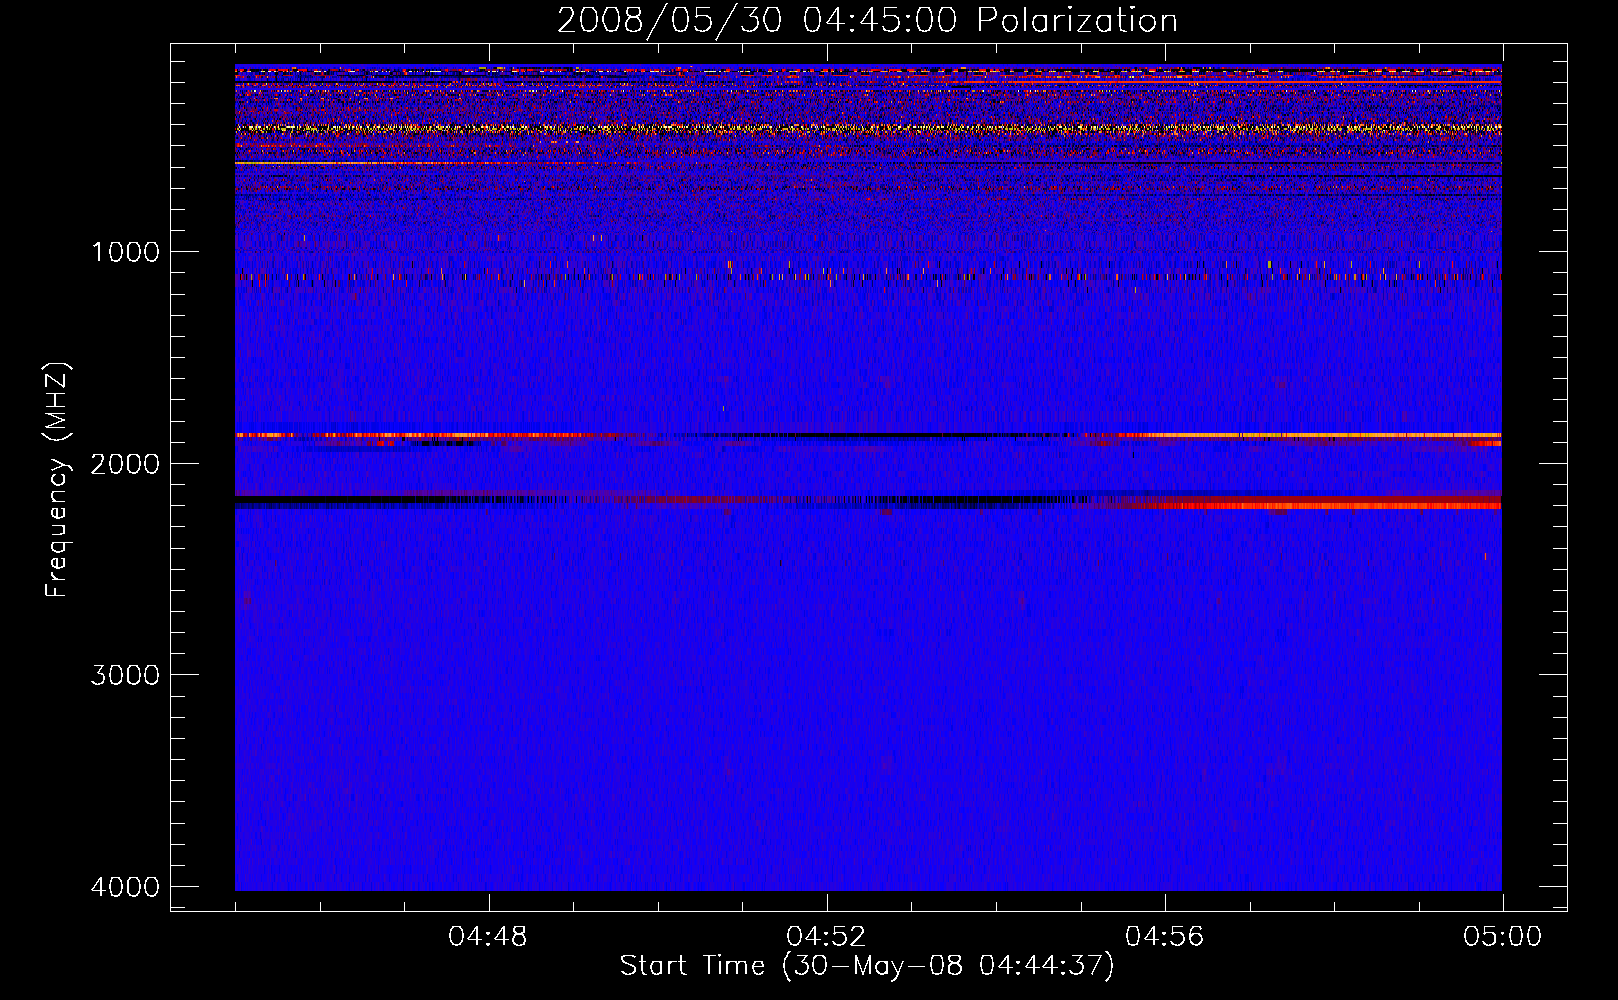Click the 05:00 time tick label
Screen dimensions: 1618x1000
point(1503,937)
